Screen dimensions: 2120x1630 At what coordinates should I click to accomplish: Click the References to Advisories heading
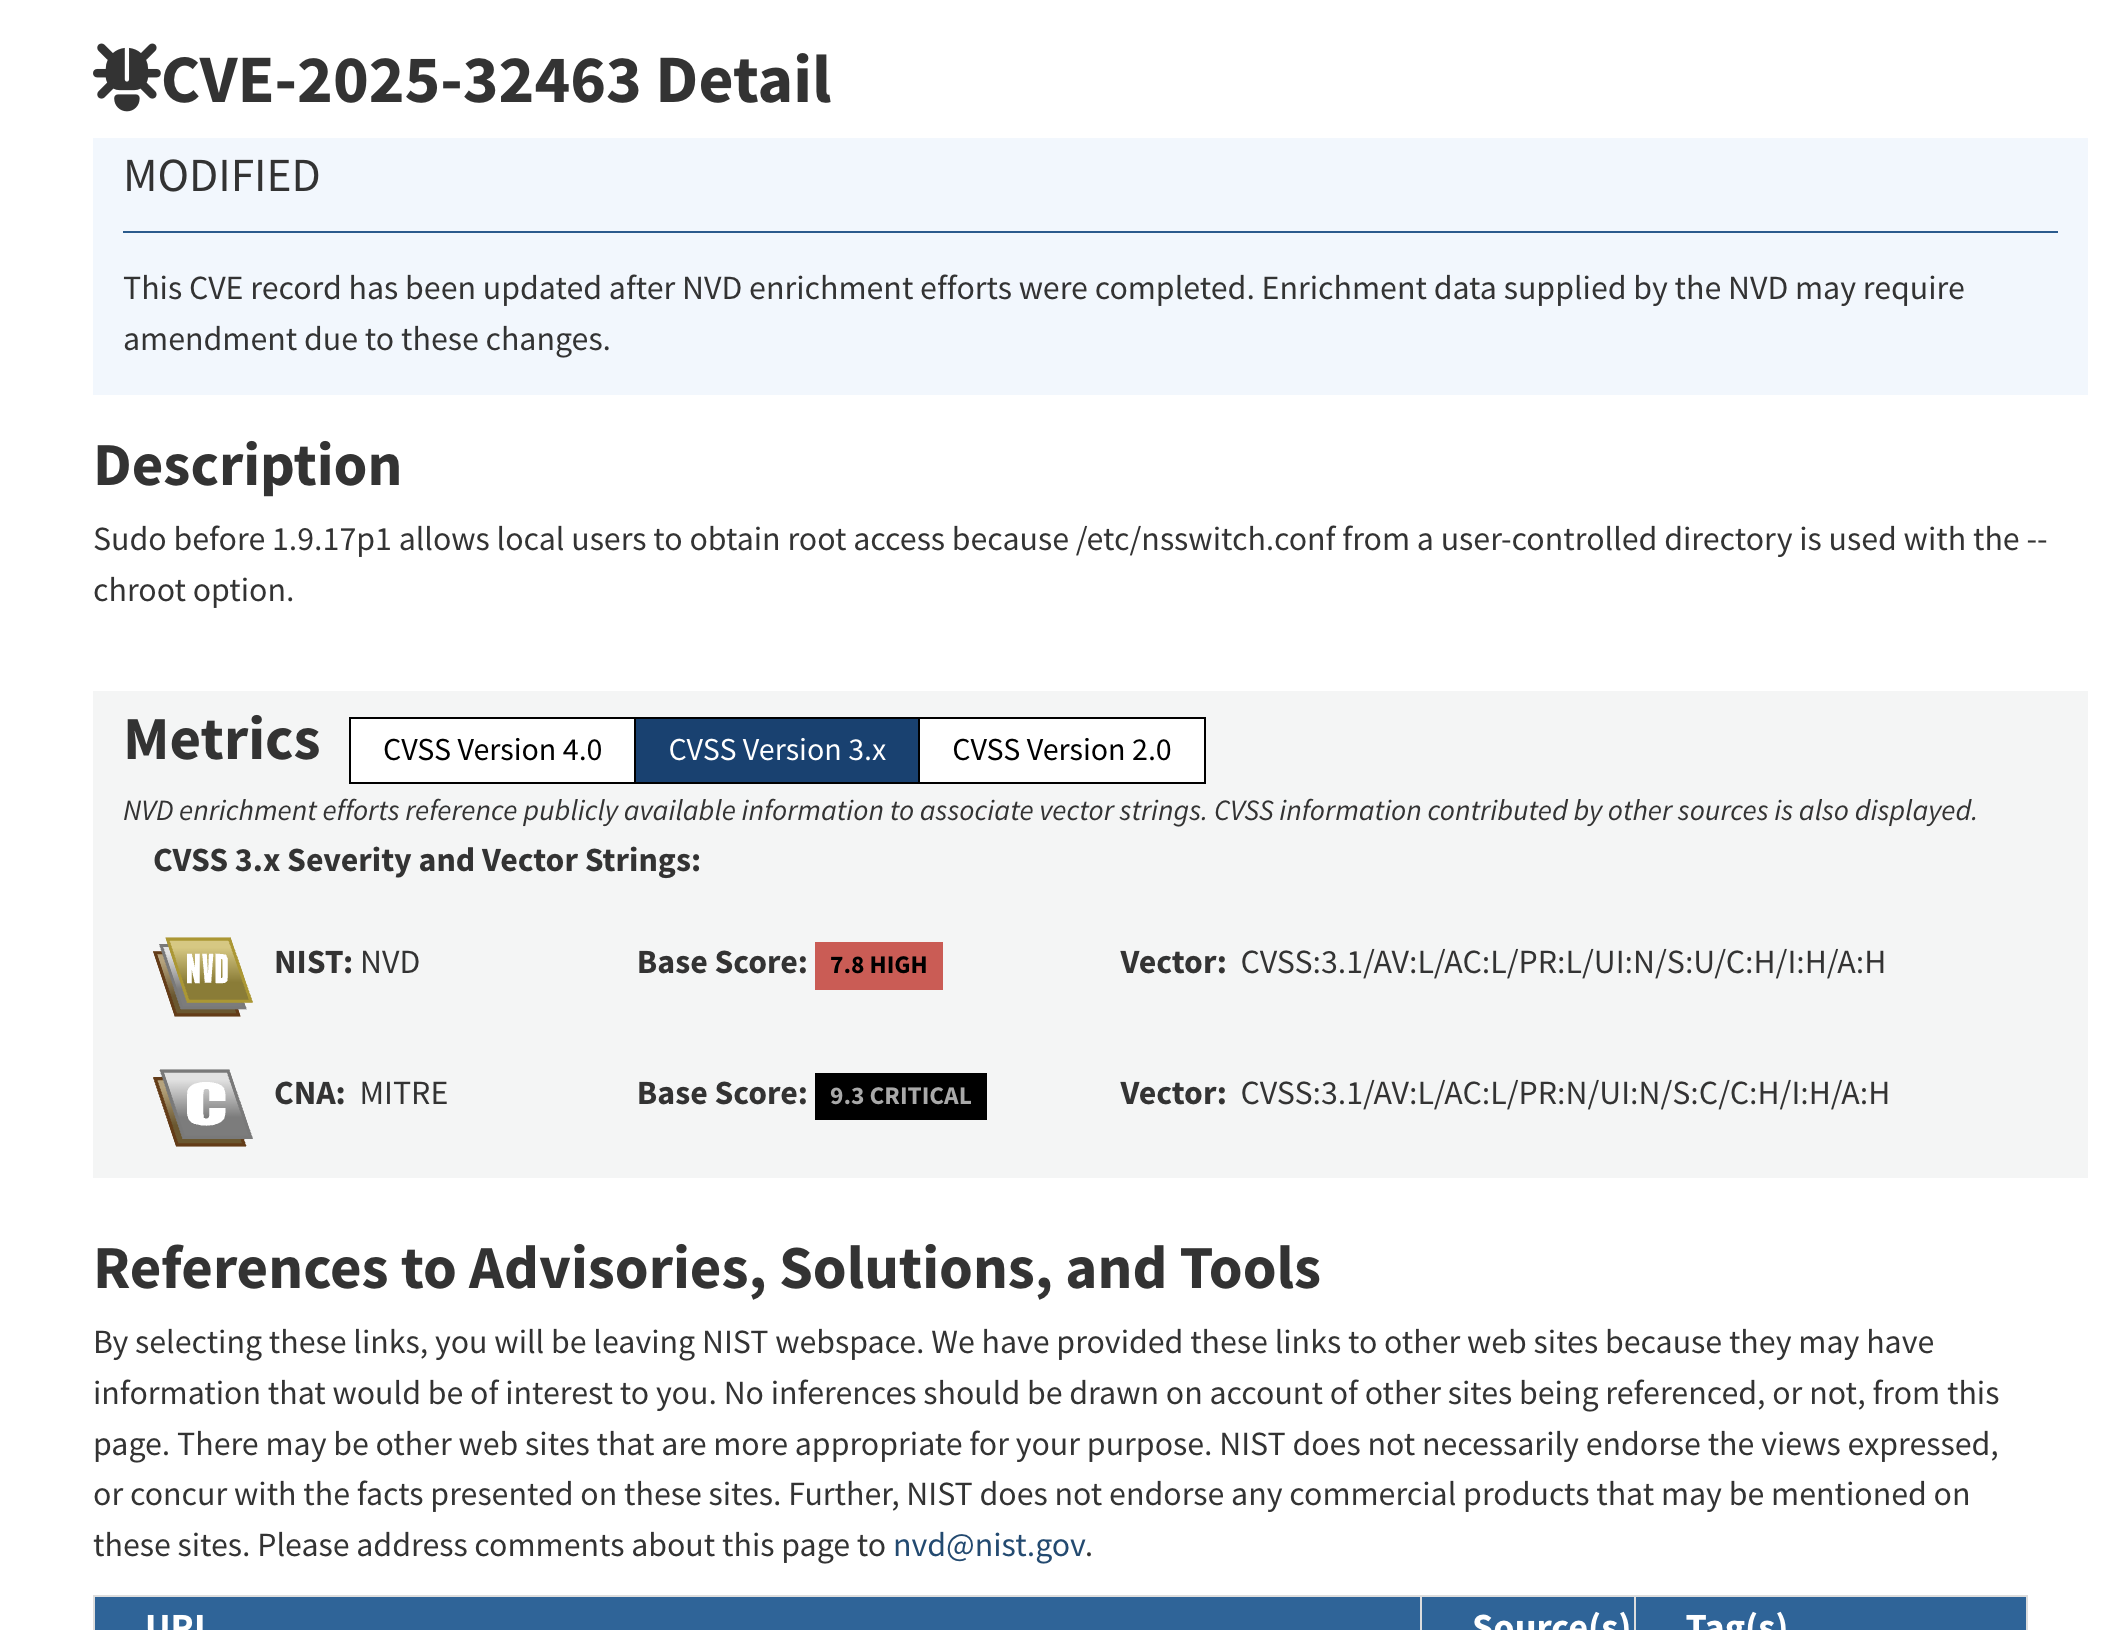[706, 1268]
